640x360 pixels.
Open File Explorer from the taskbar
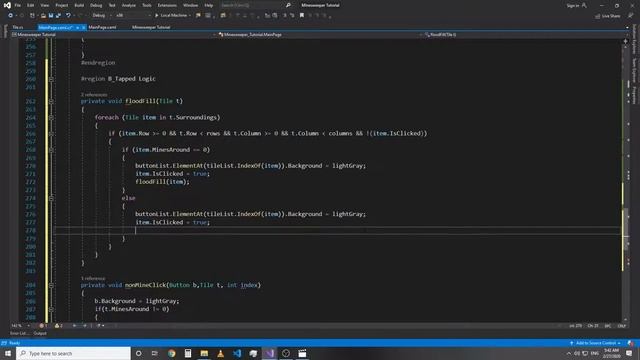(204, 353)
